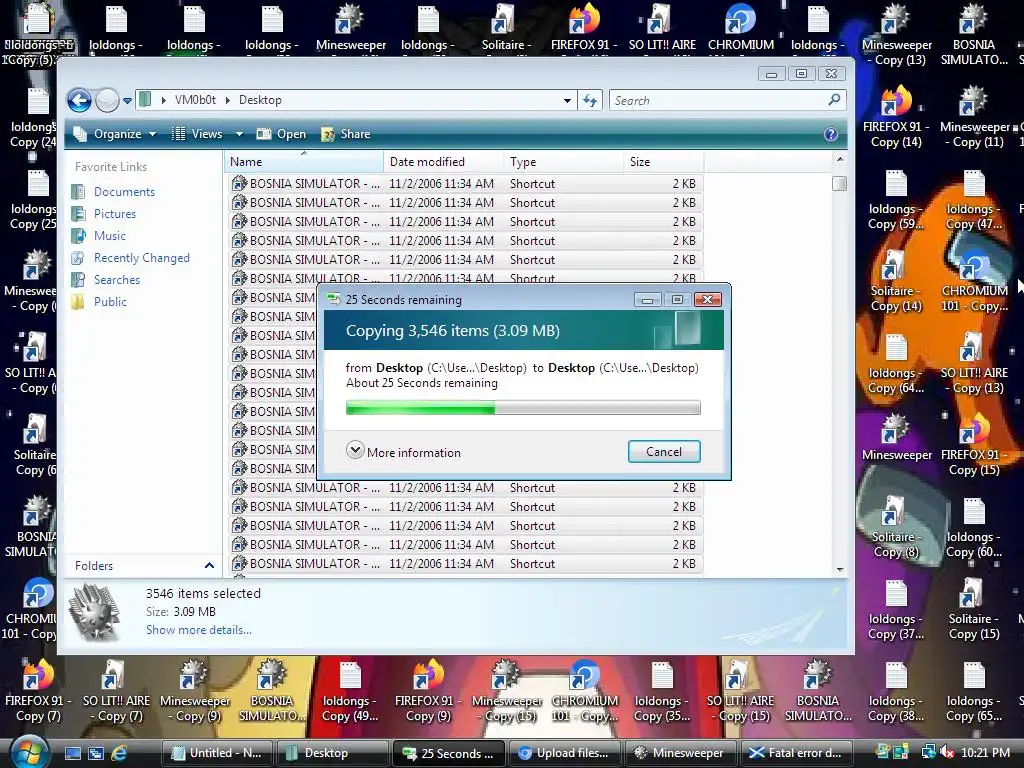Switch to Desktop taskbar button
Viewport: 1024px width, 768px height.
point(332,753)
